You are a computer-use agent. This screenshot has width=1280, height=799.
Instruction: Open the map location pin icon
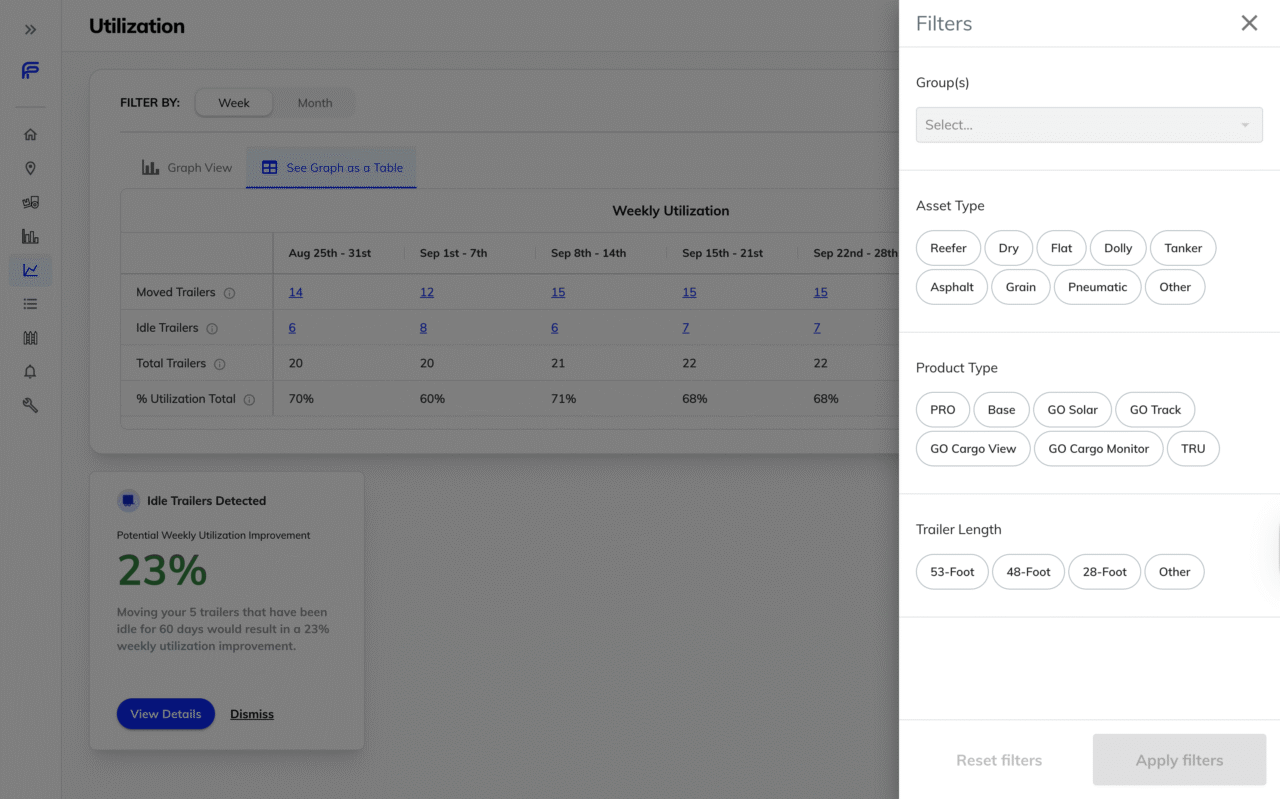(30, 169)
